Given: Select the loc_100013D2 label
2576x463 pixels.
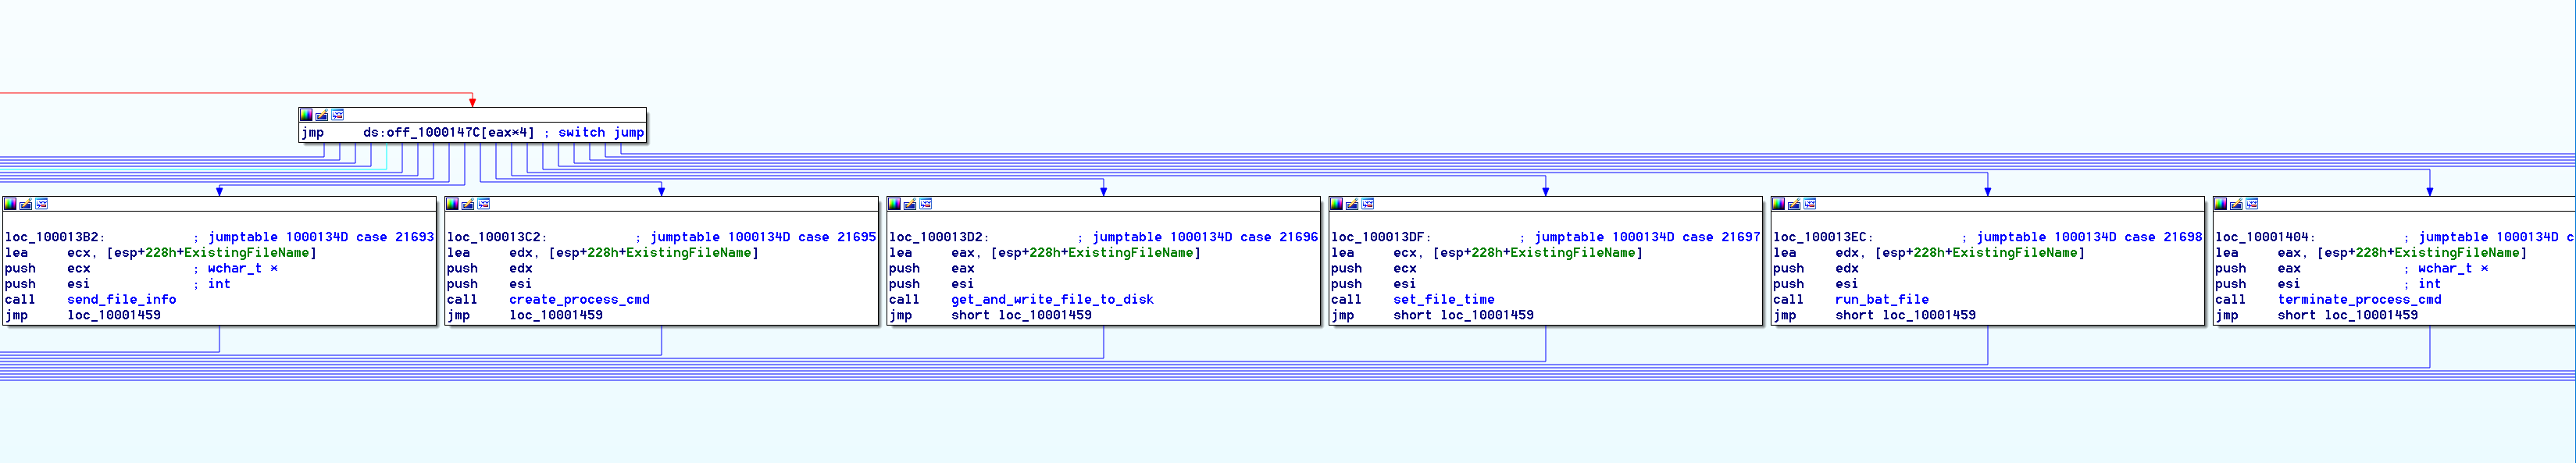Looking at the screenshot, I should [939, 238].
